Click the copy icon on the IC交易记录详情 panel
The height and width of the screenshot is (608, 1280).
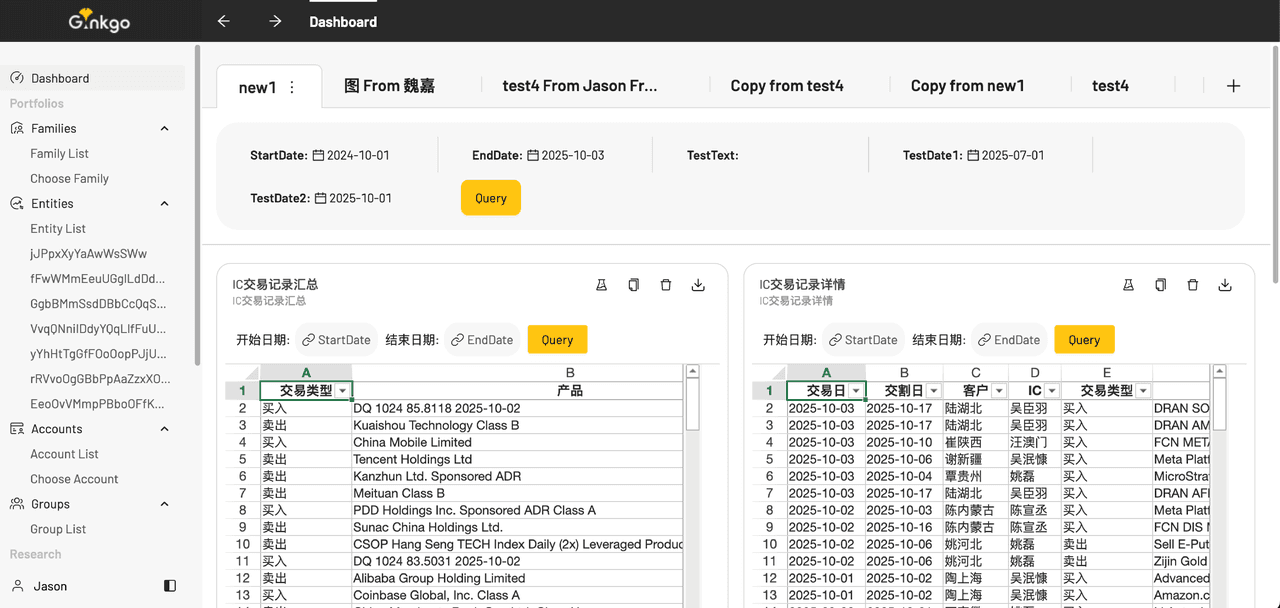[1160, 285]
